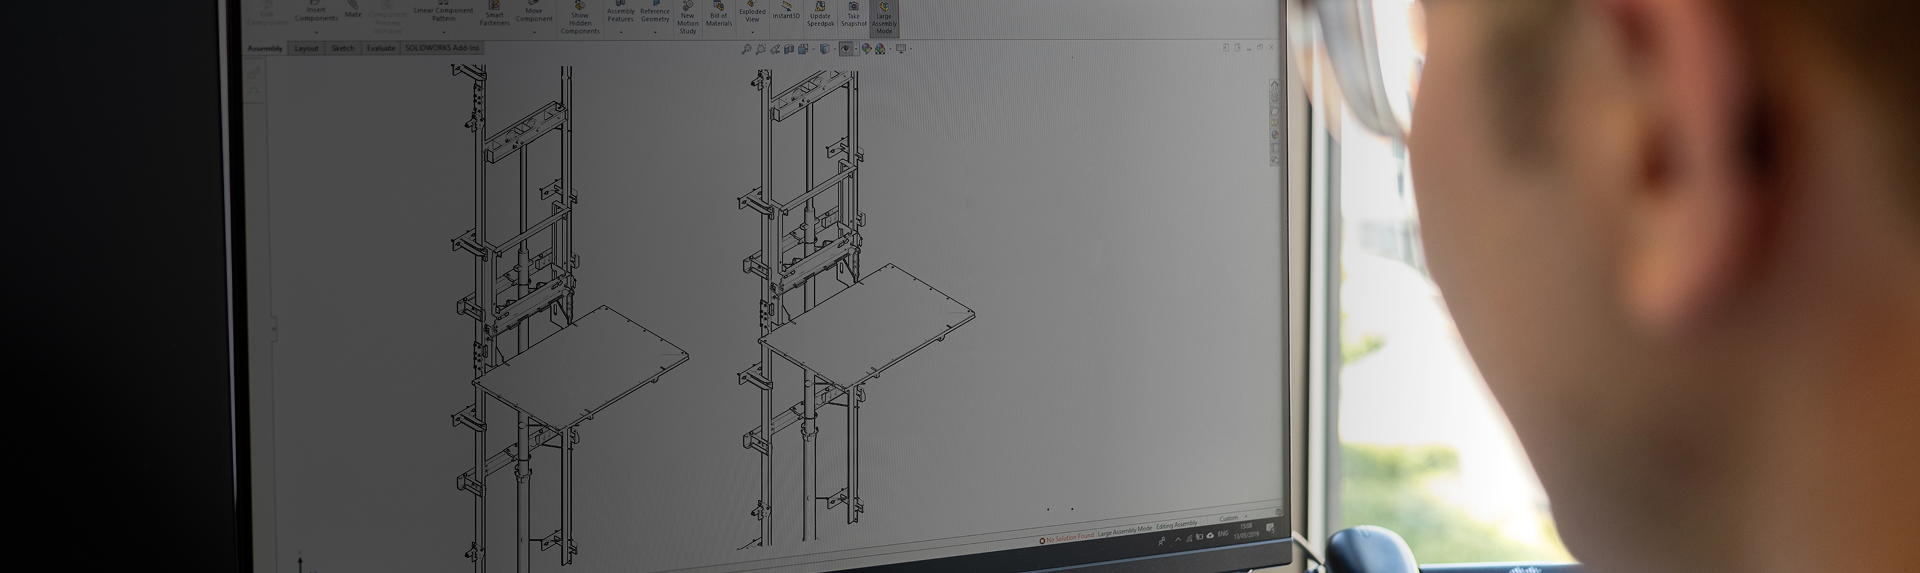Image resolution: width=1920 pixels, height=573 pixels.
Task: Click Show Hidden Components
Action: [580, 18]
